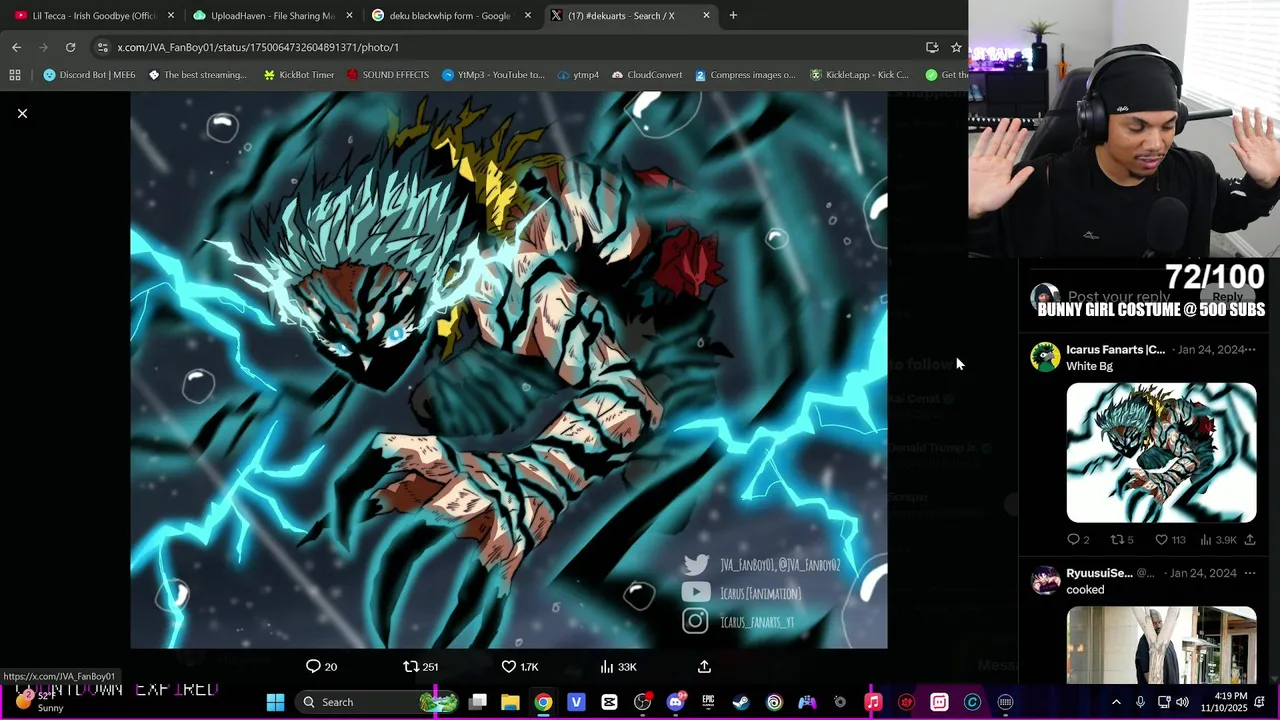The height and width of the screenshot is (720, 1280).
Task: Open volume control in system tray
Action: pos(1182,702)
